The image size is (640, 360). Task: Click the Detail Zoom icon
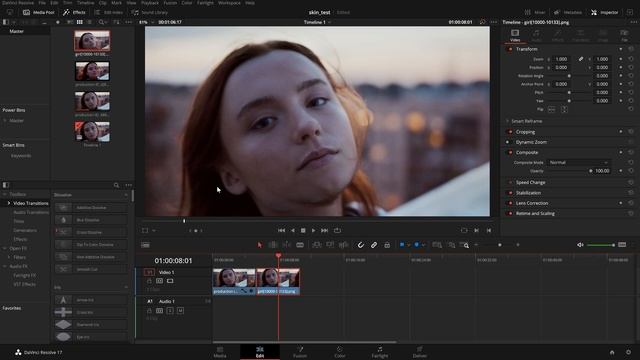(x=451, y=245)
